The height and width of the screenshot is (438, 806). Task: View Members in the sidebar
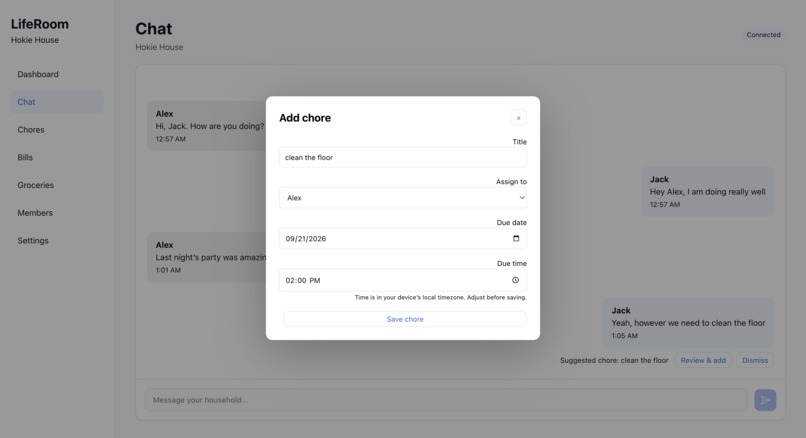(57, 213)
